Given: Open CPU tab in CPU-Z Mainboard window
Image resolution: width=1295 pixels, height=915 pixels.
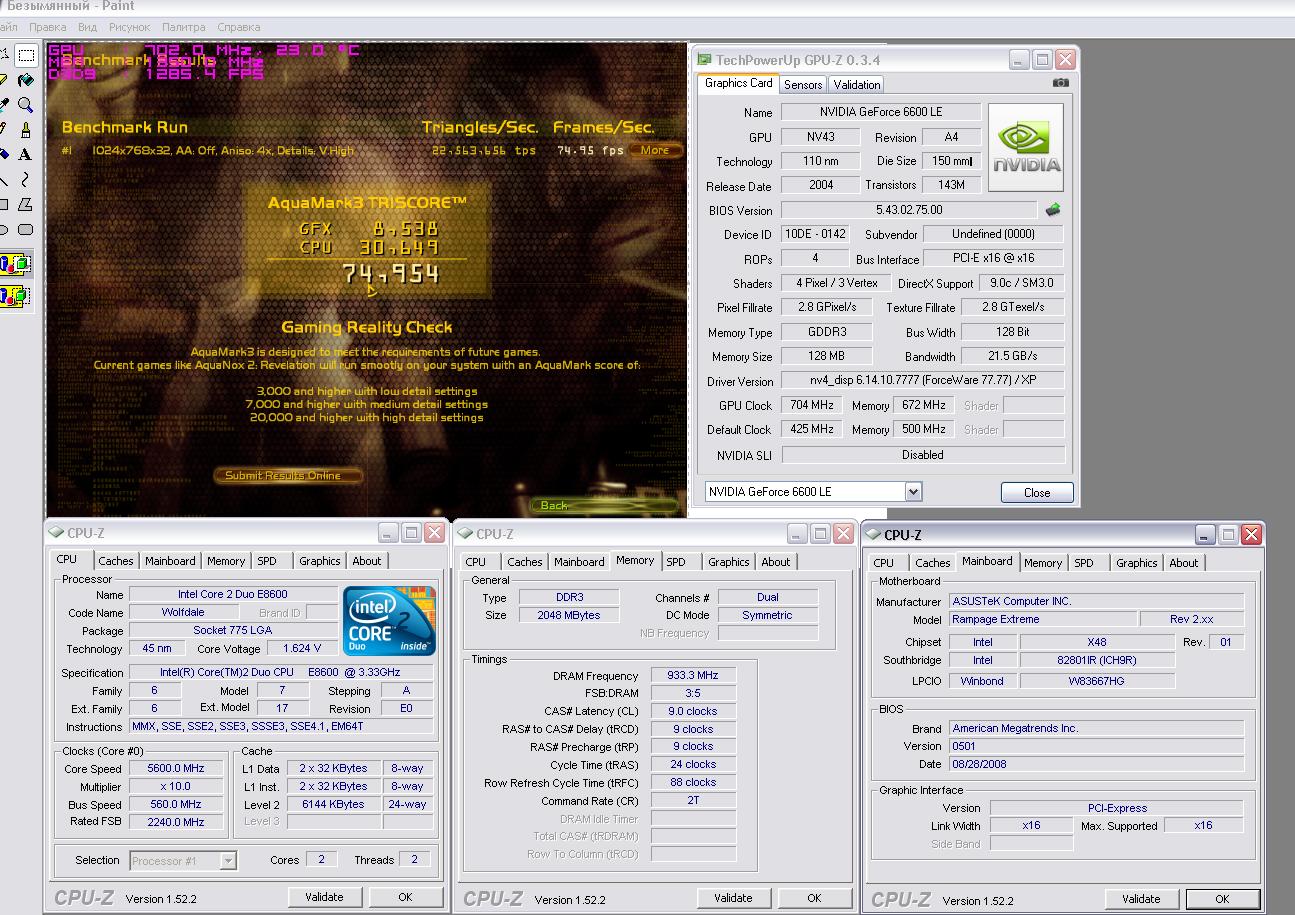Looking at the screenshot, I should [x=884, y=563].
